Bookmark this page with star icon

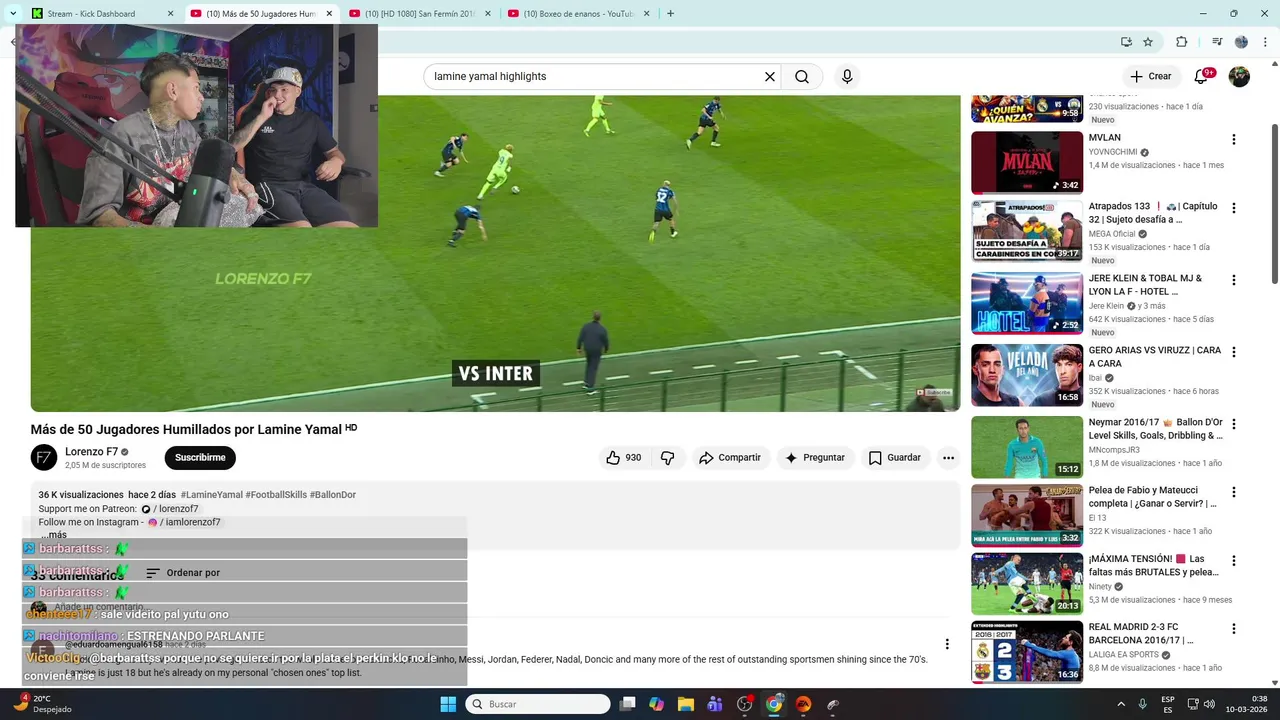(1148, 42)
